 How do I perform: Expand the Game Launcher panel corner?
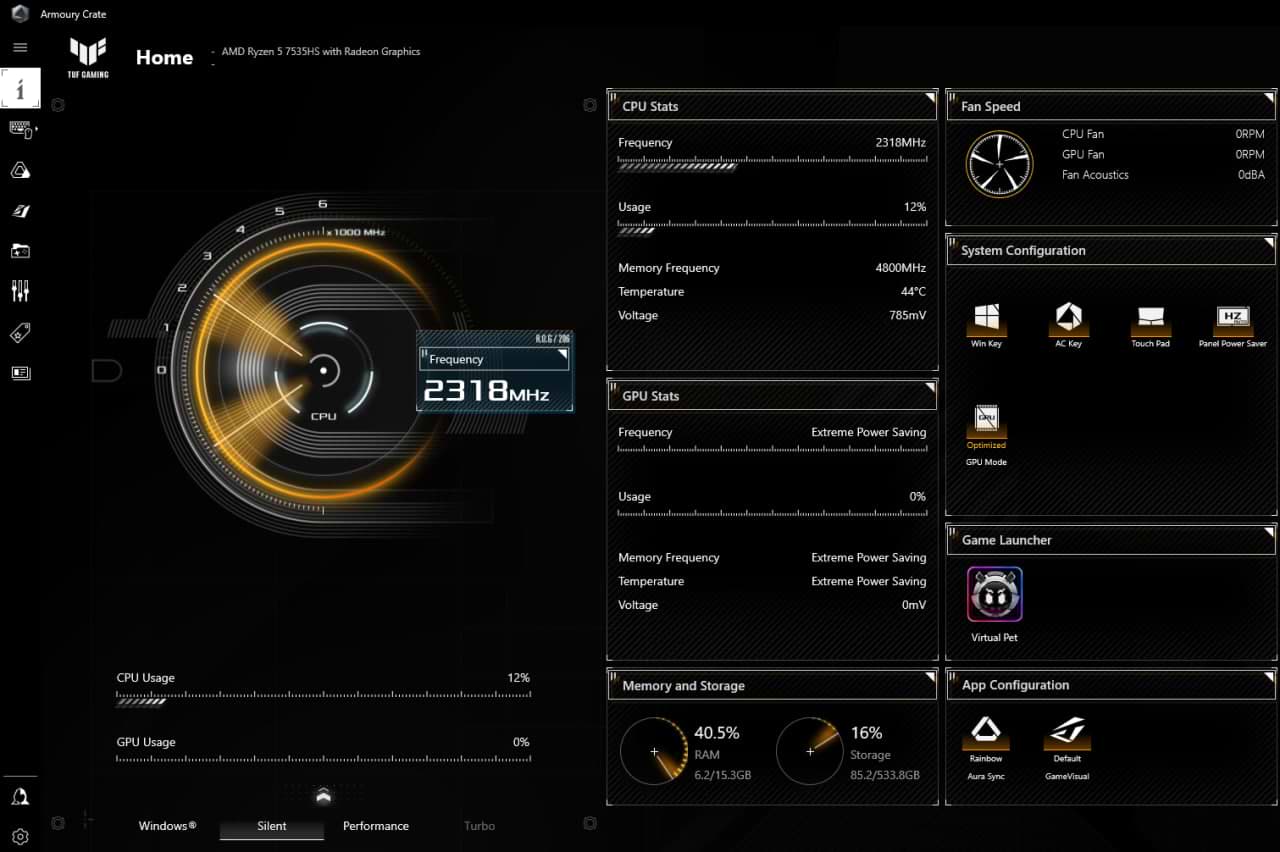pyautogui.click(x=1269, y=531)
